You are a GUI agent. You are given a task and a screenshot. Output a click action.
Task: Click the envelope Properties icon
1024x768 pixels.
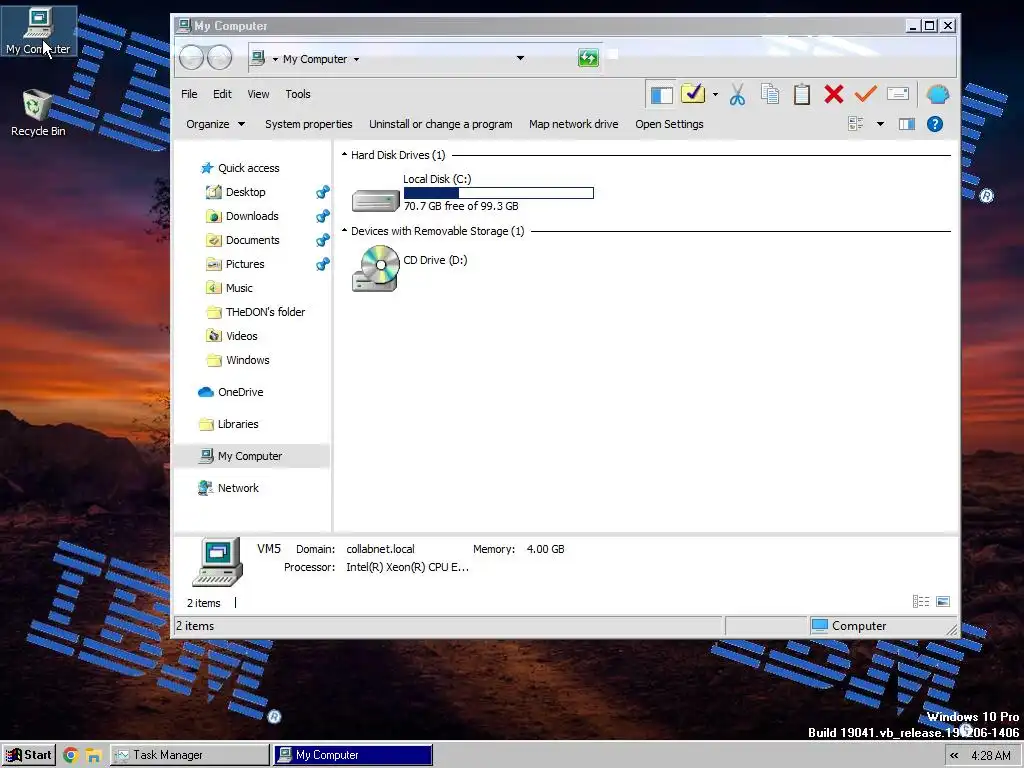point(898,94)
